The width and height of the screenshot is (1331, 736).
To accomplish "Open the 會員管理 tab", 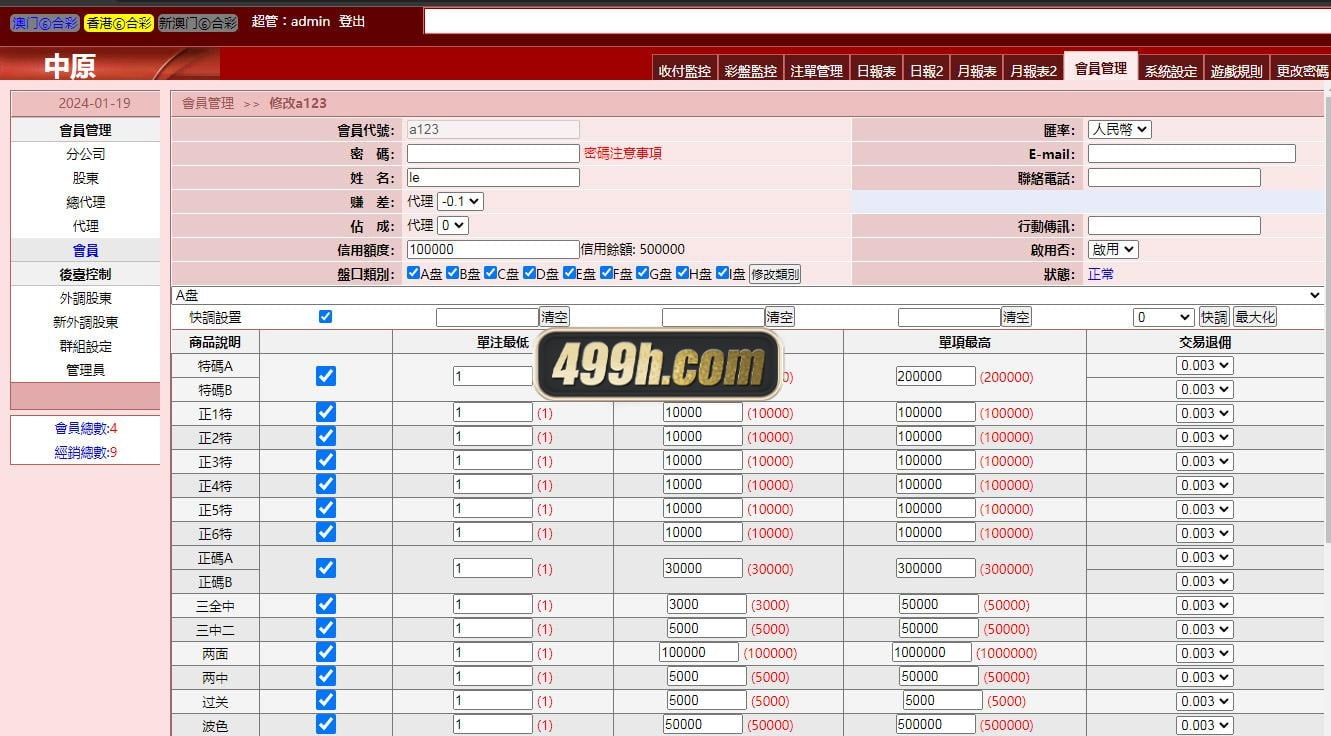I will pos(1101,68).
